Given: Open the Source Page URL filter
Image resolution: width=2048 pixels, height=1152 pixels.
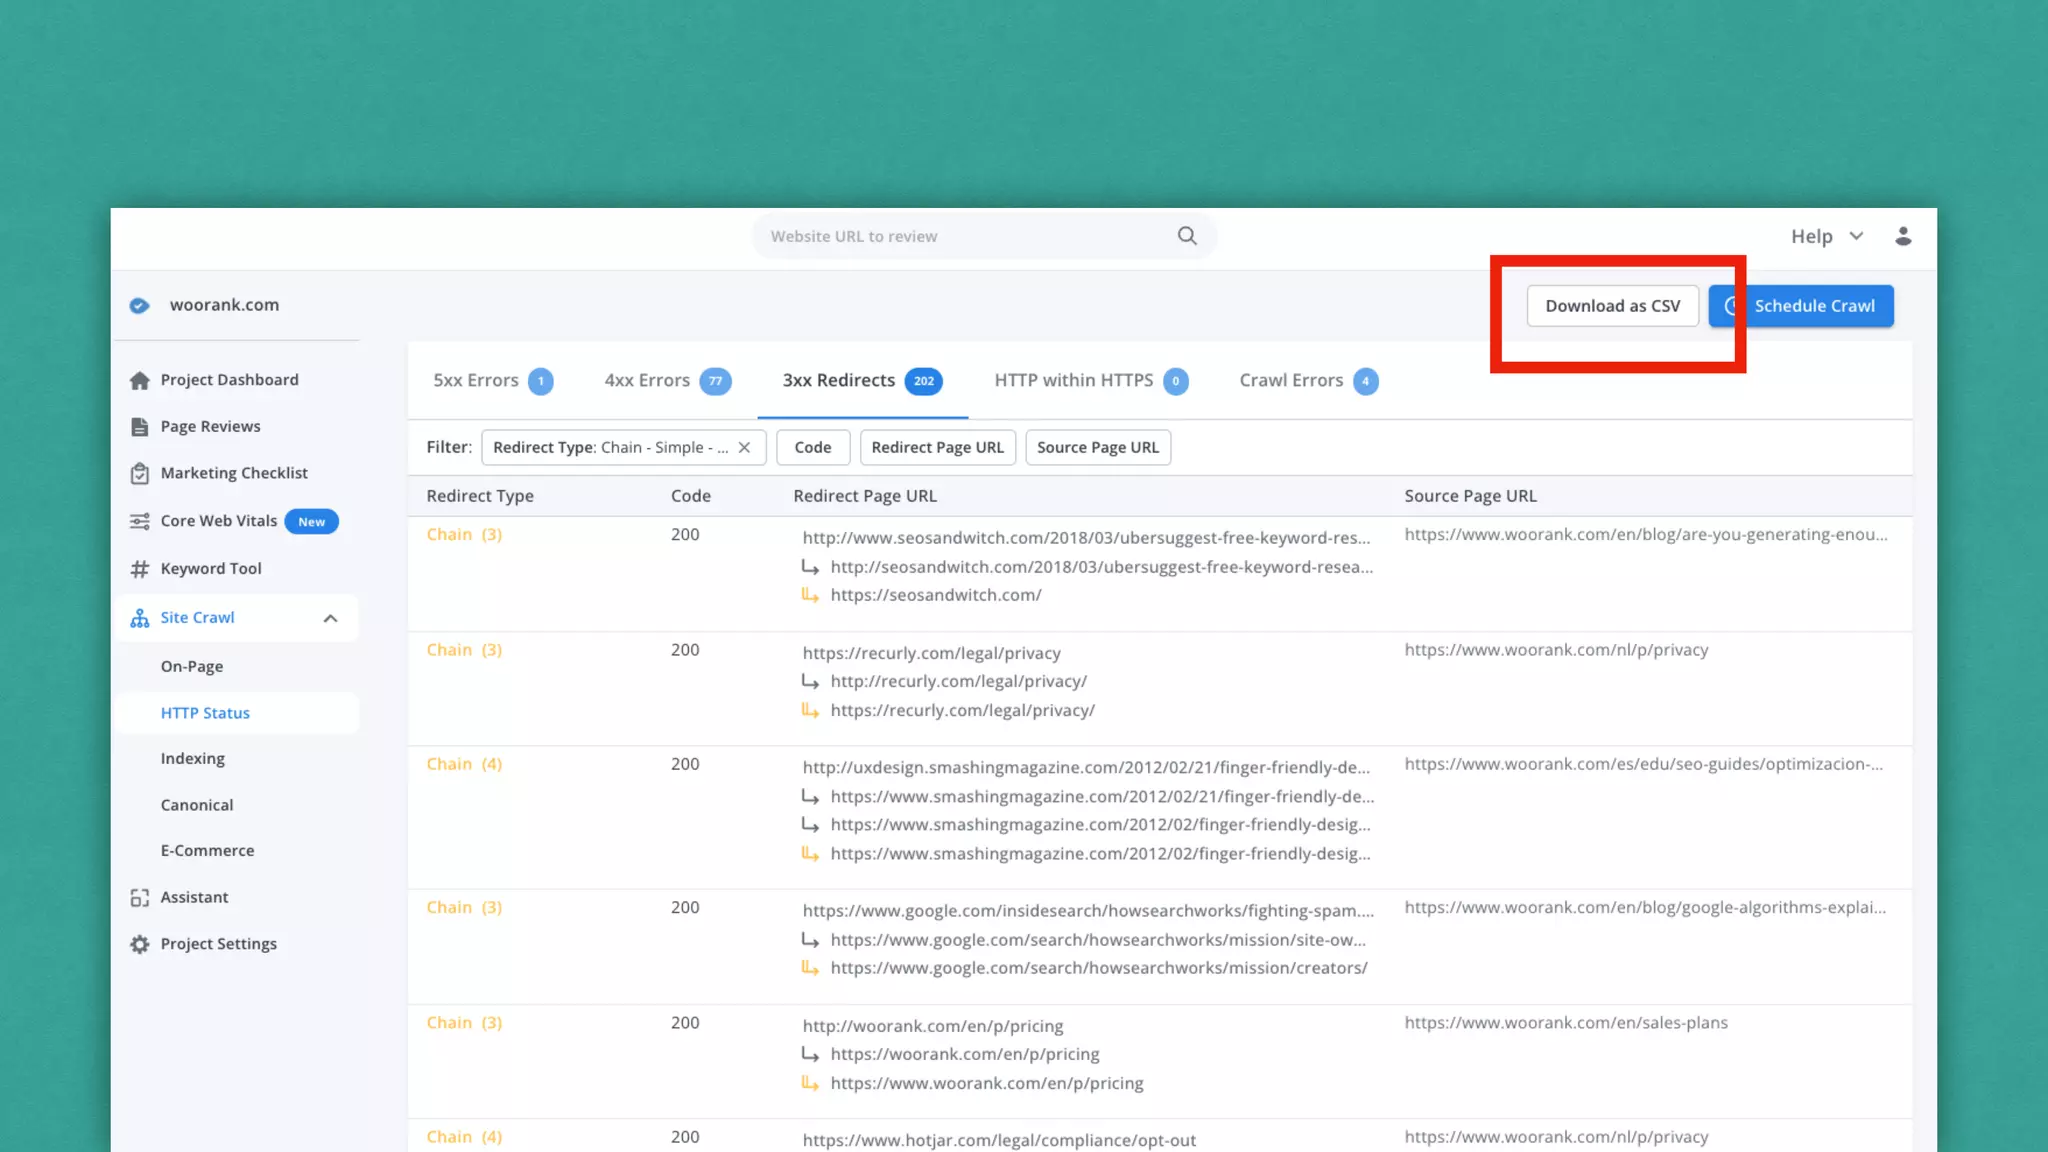Looking at the screenshot, I should pos(1097,448).
